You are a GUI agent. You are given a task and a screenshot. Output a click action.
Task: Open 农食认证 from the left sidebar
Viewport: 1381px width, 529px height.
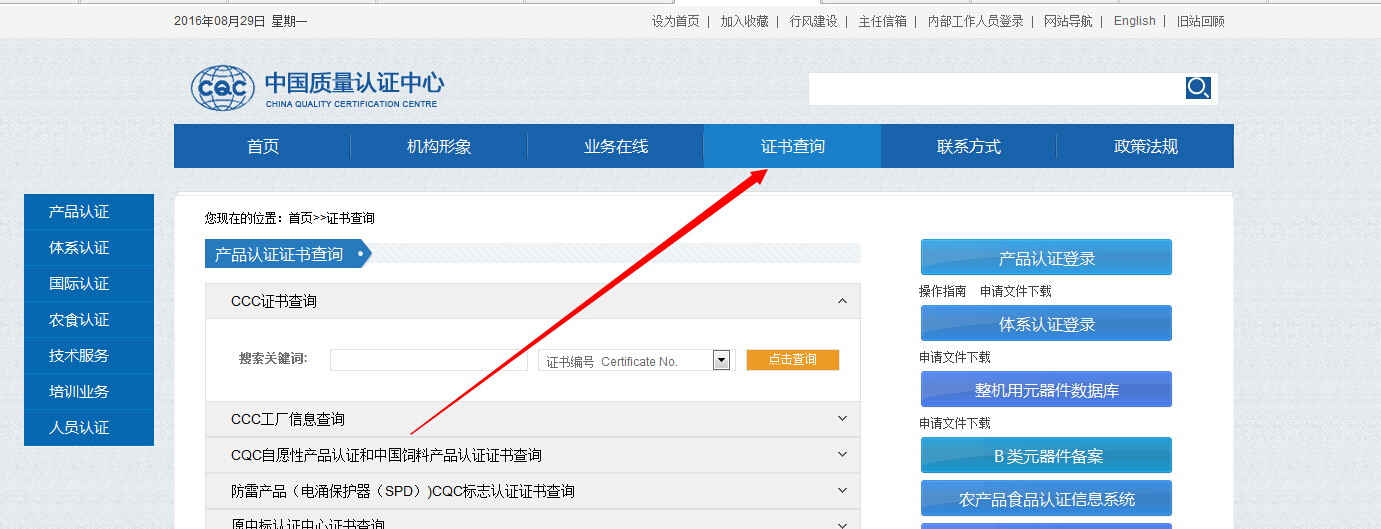coord(79,320)
